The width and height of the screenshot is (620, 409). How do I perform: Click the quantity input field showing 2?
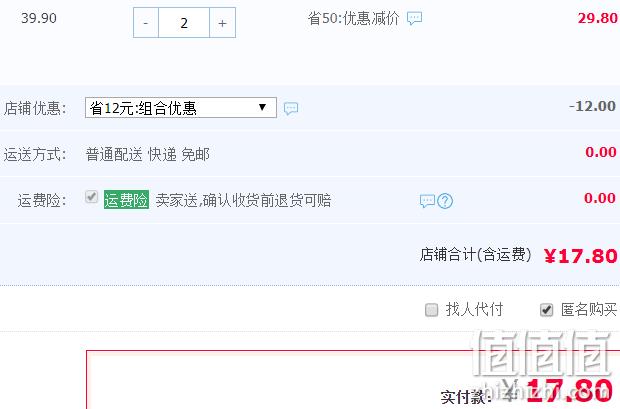point(184,23)
